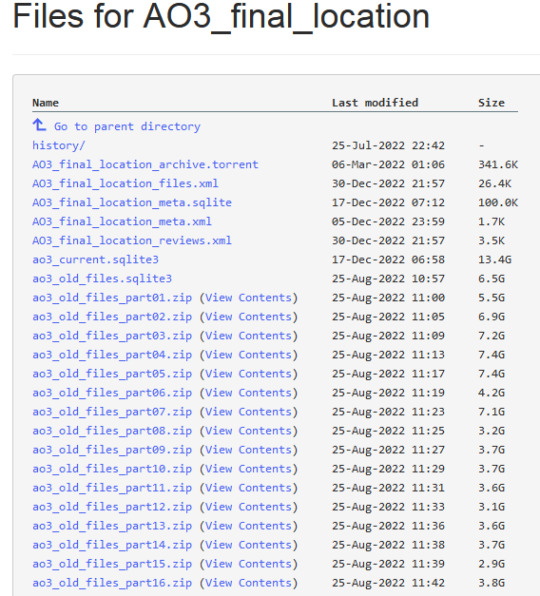
Task: View Contents of ao3_old_files_part03.zip
Action: click(249, 336)
